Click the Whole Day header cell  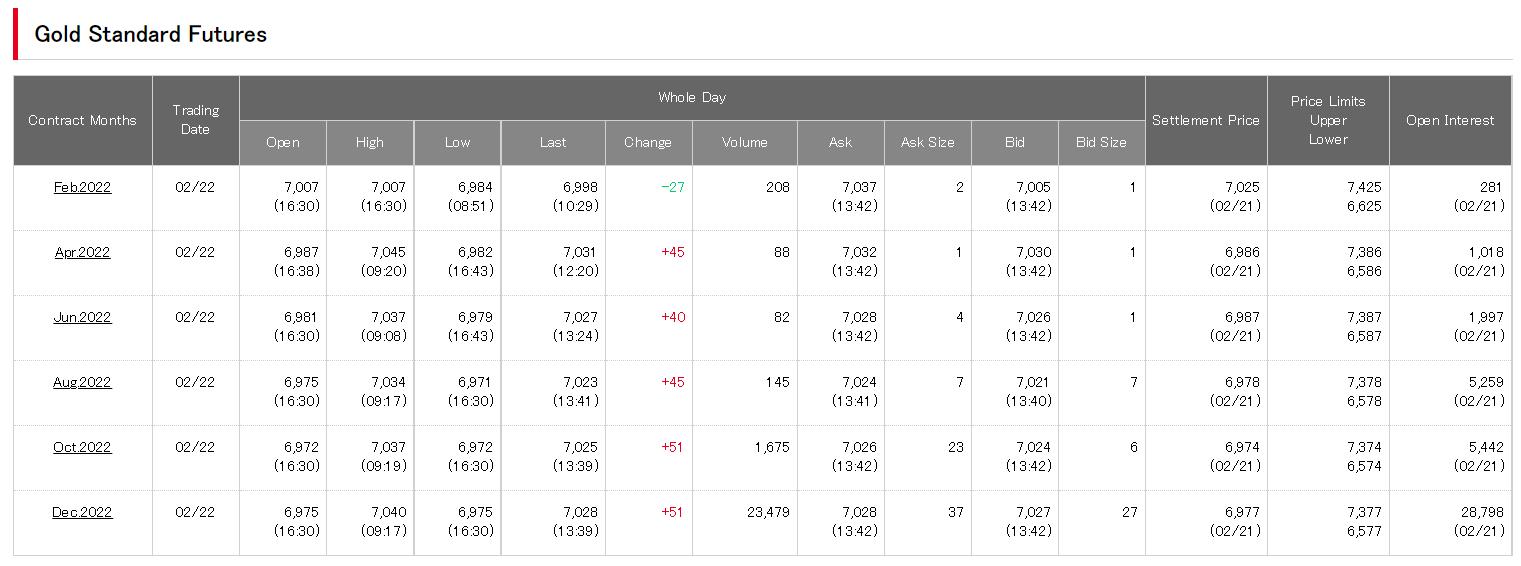pos(692,97)
